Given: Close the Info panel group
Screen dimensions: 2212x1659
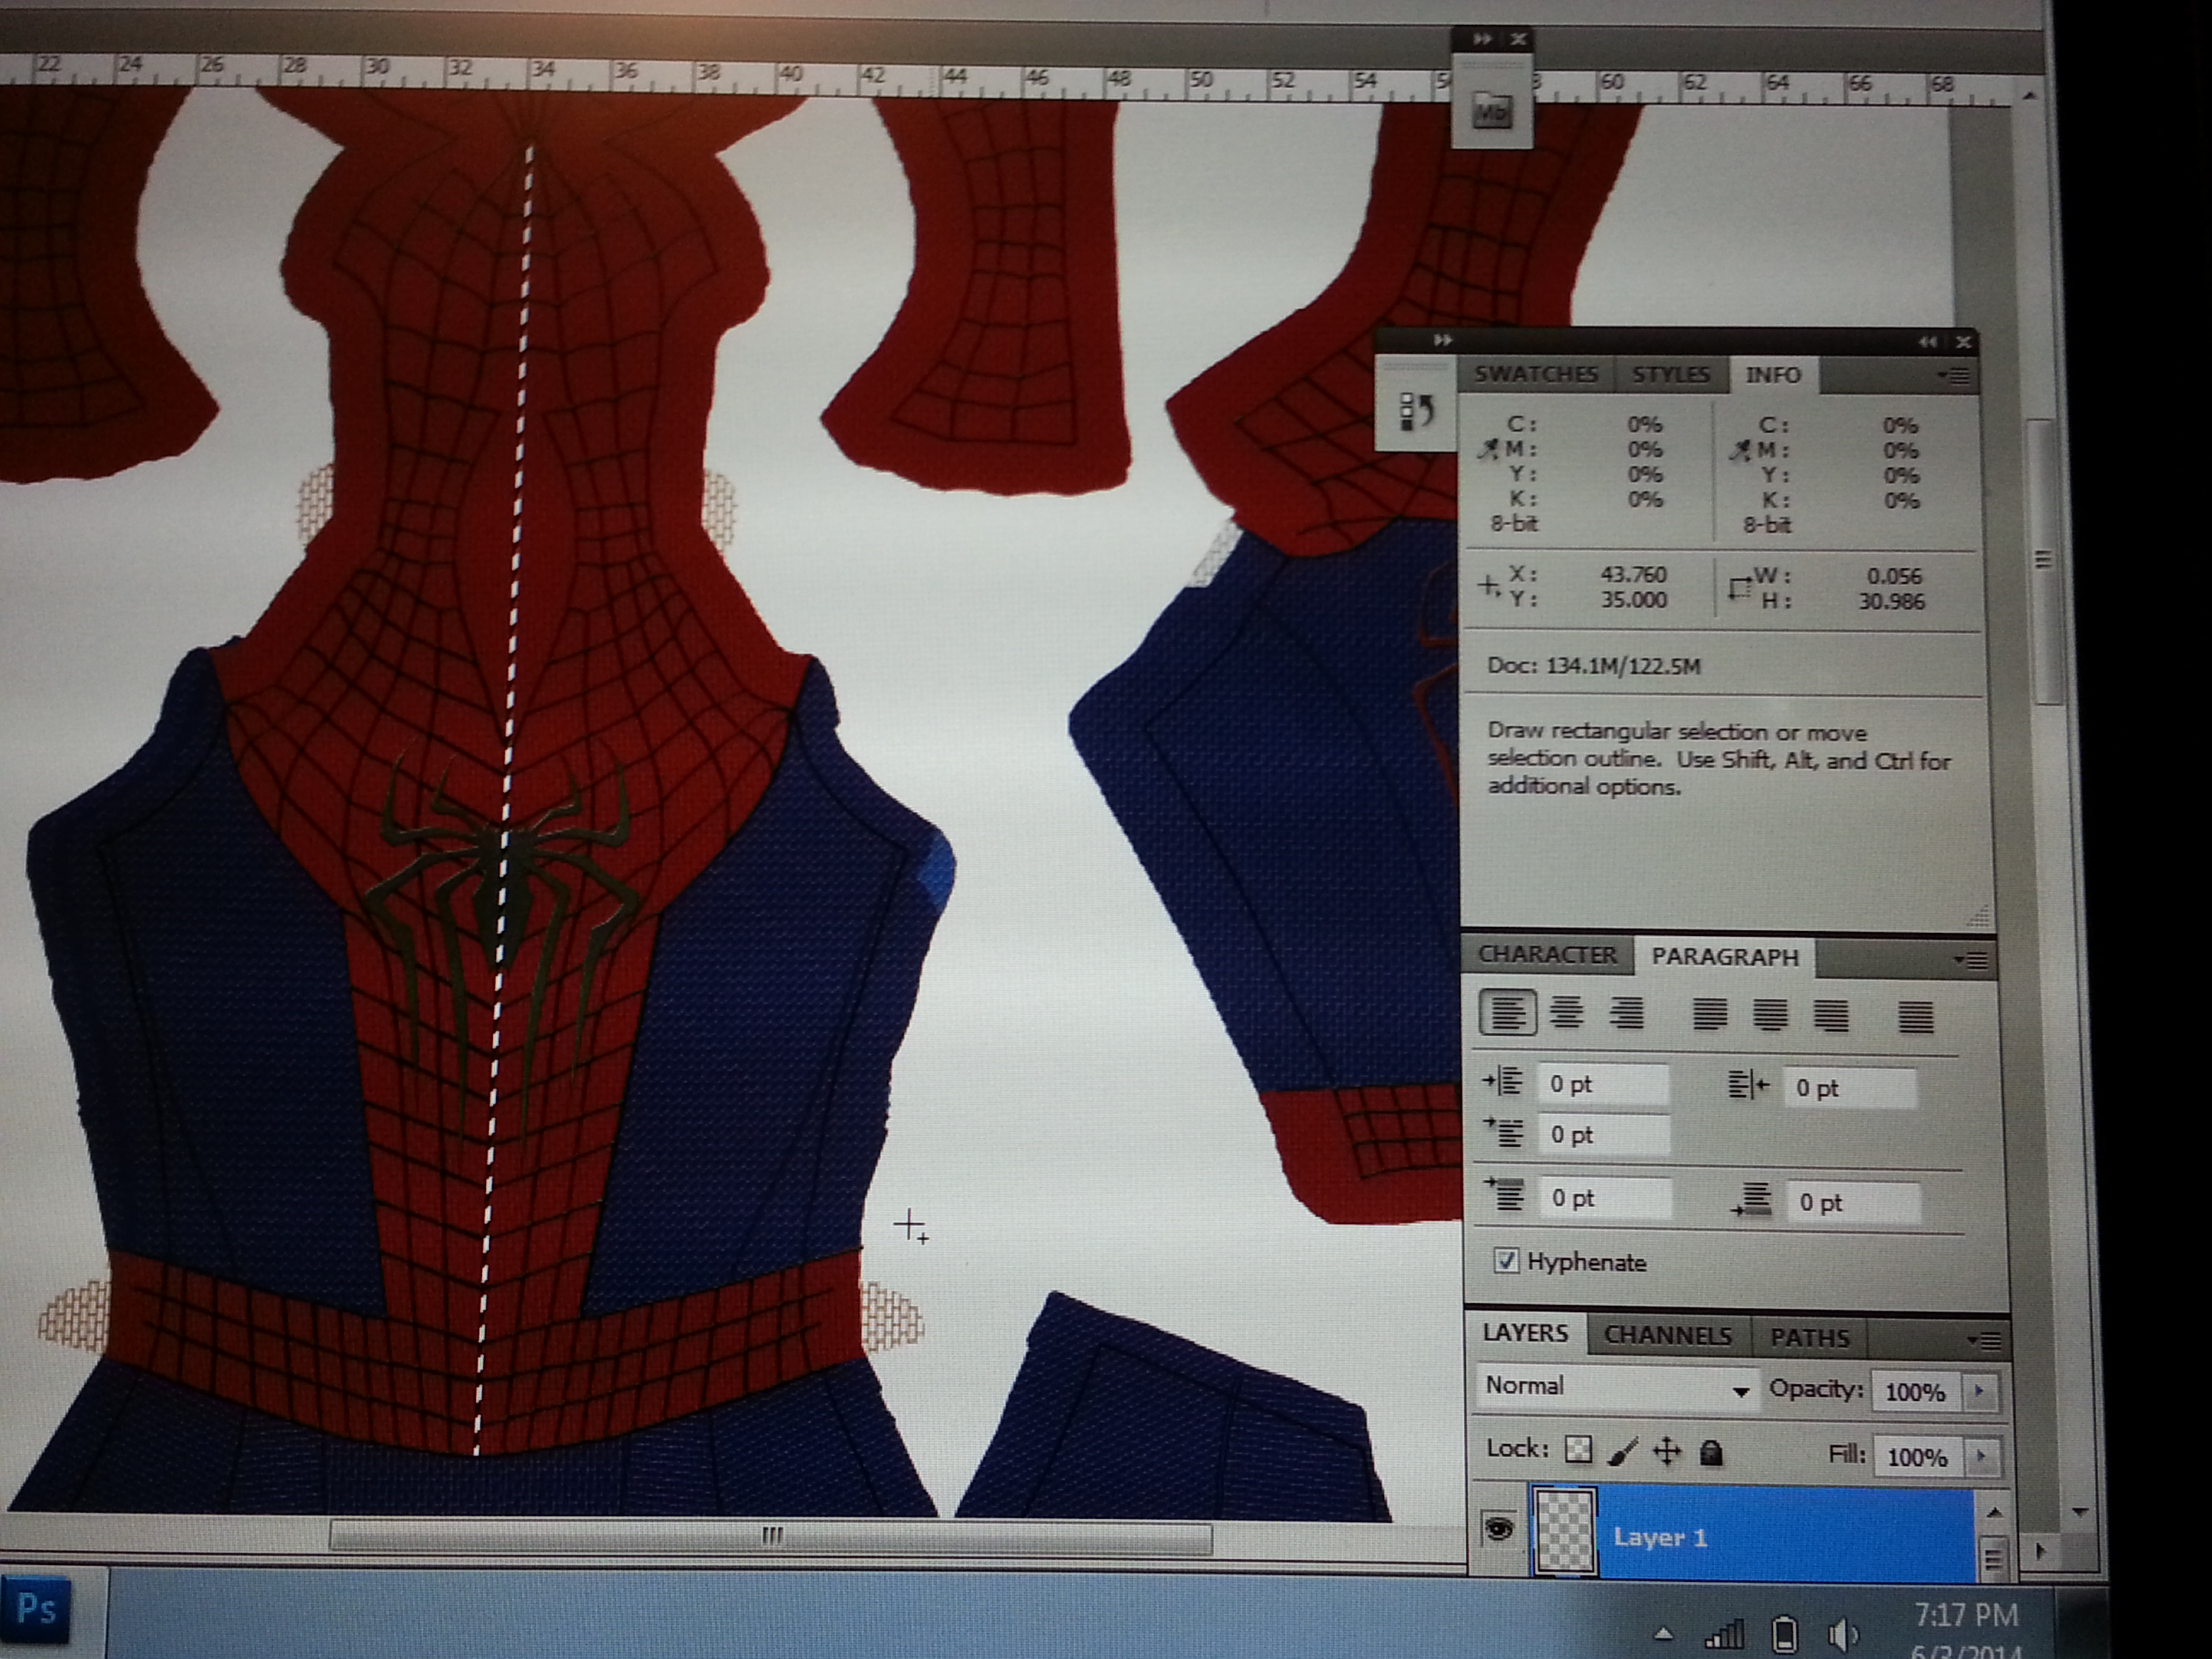Looking at the screenshot, I should point(1962,342).
